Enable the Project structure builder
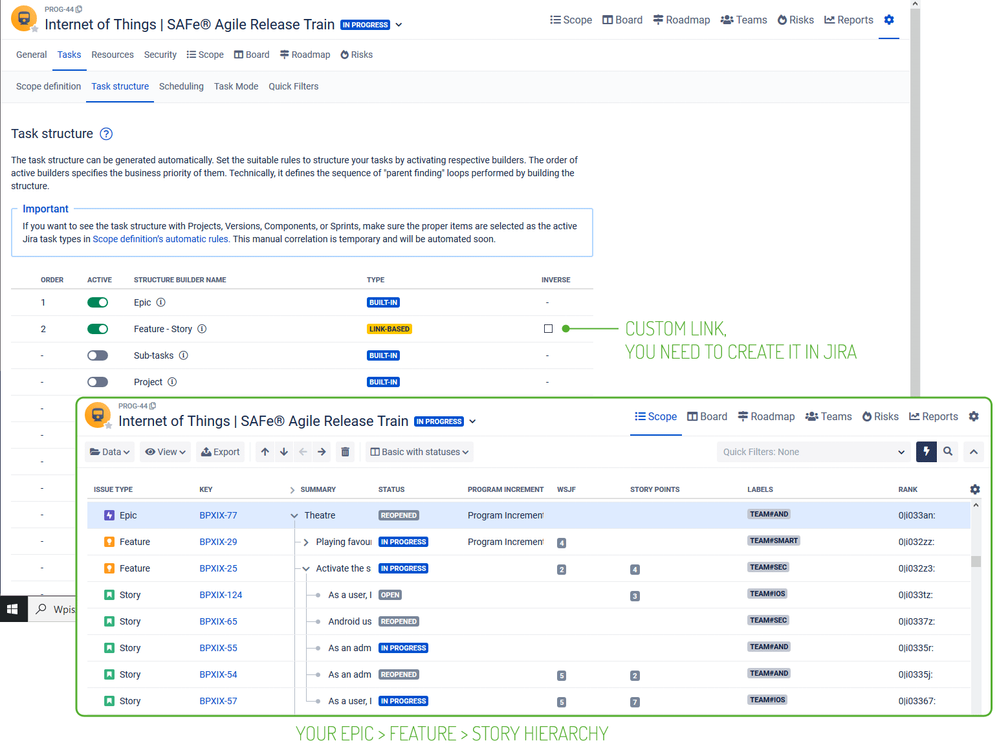Image resolution: width=999 pixels, height=751 pixels. pyautogui.click(x=97, y=382)
